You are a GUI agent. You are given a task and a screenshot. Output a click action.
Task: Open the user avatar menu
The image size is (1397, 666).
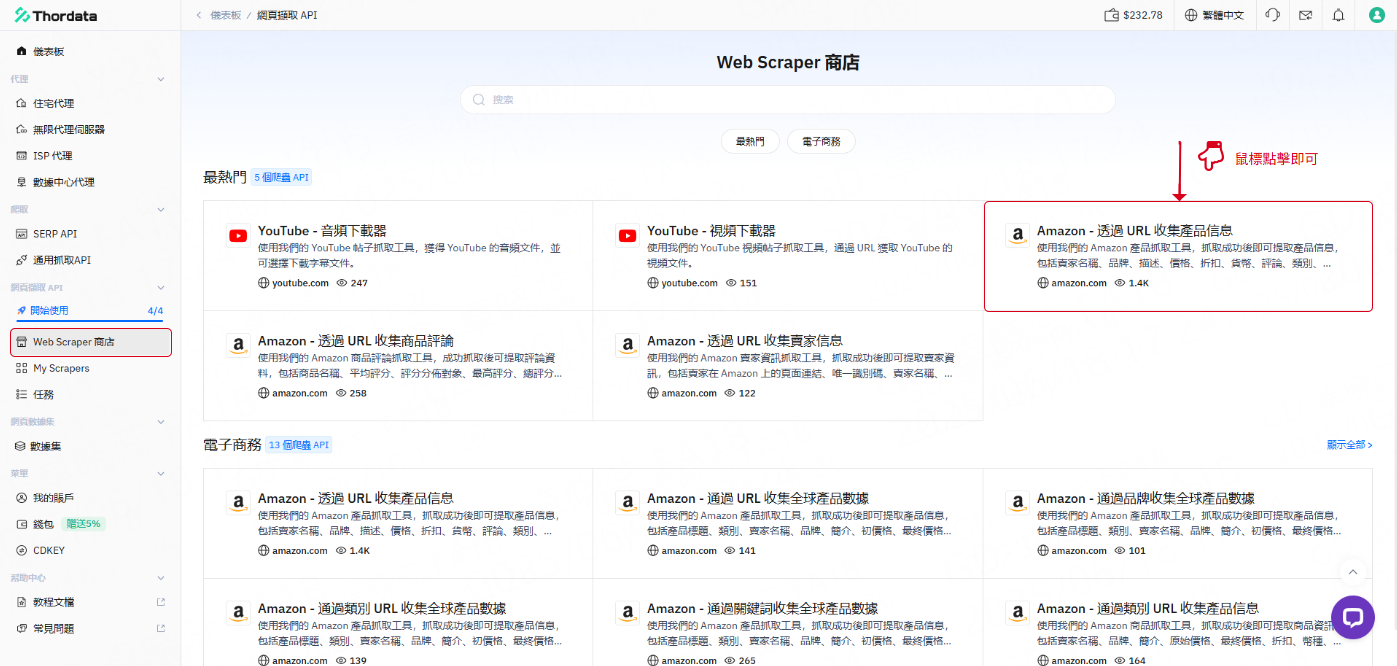click(x=1376, y=15)
